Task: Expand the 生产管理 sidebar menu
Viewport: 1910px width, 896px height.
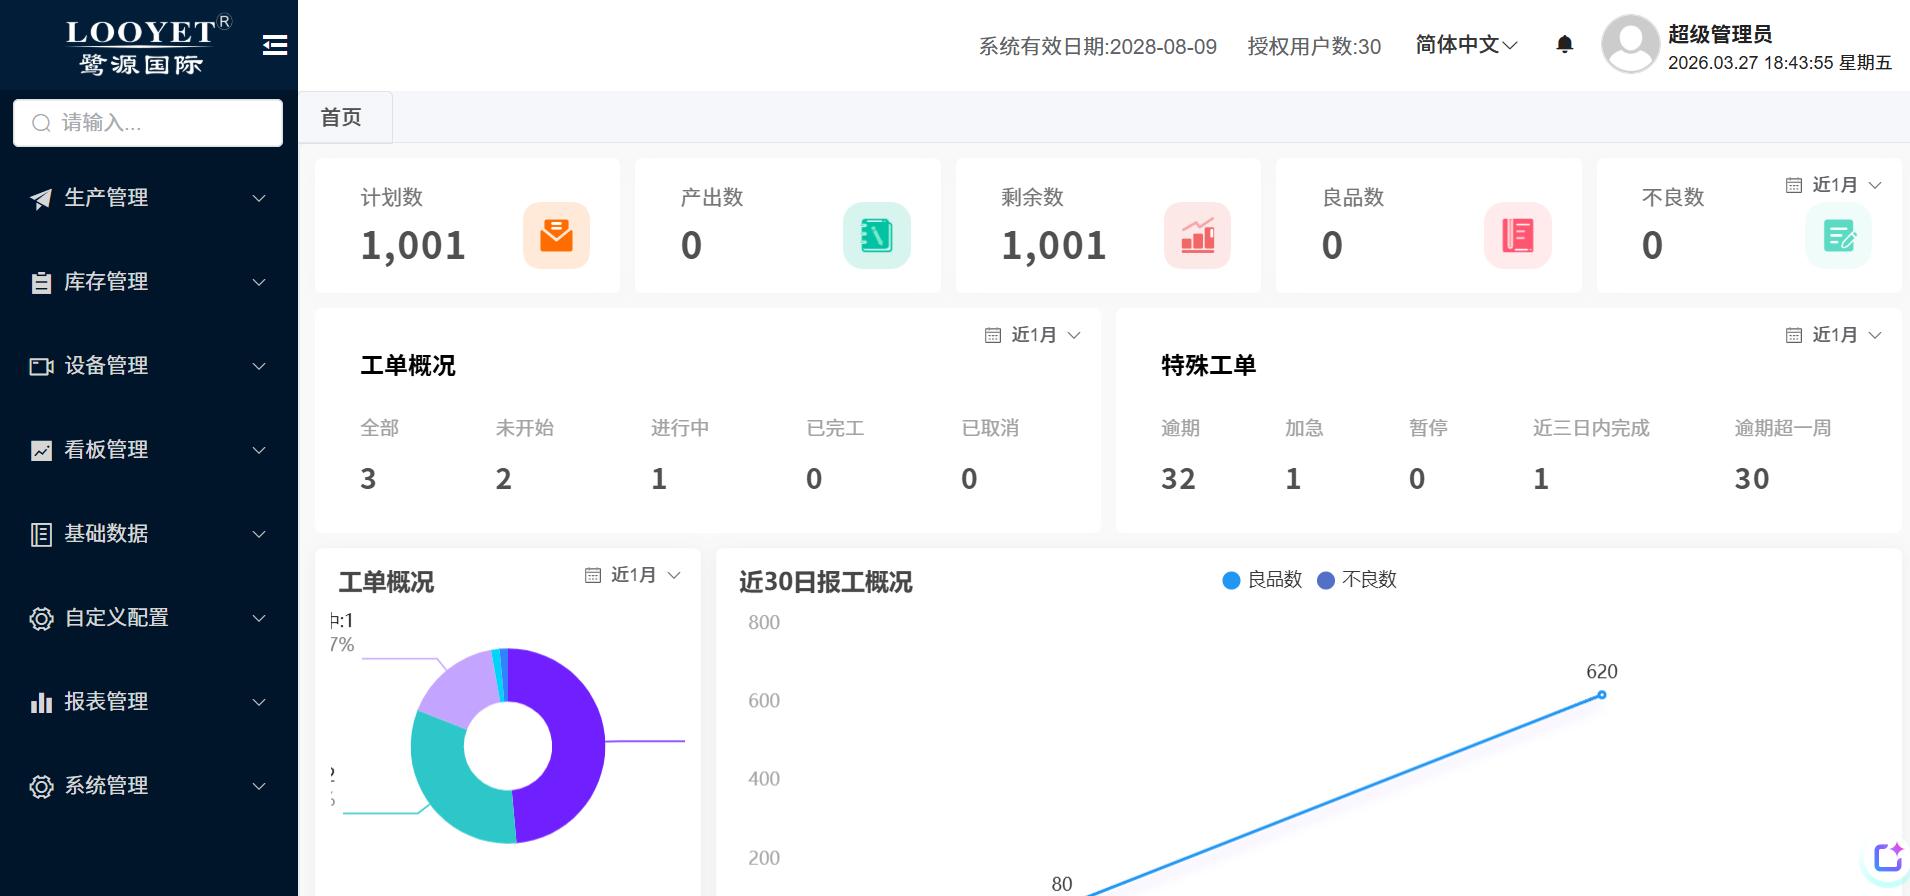Action: click(x=148, y=198)
